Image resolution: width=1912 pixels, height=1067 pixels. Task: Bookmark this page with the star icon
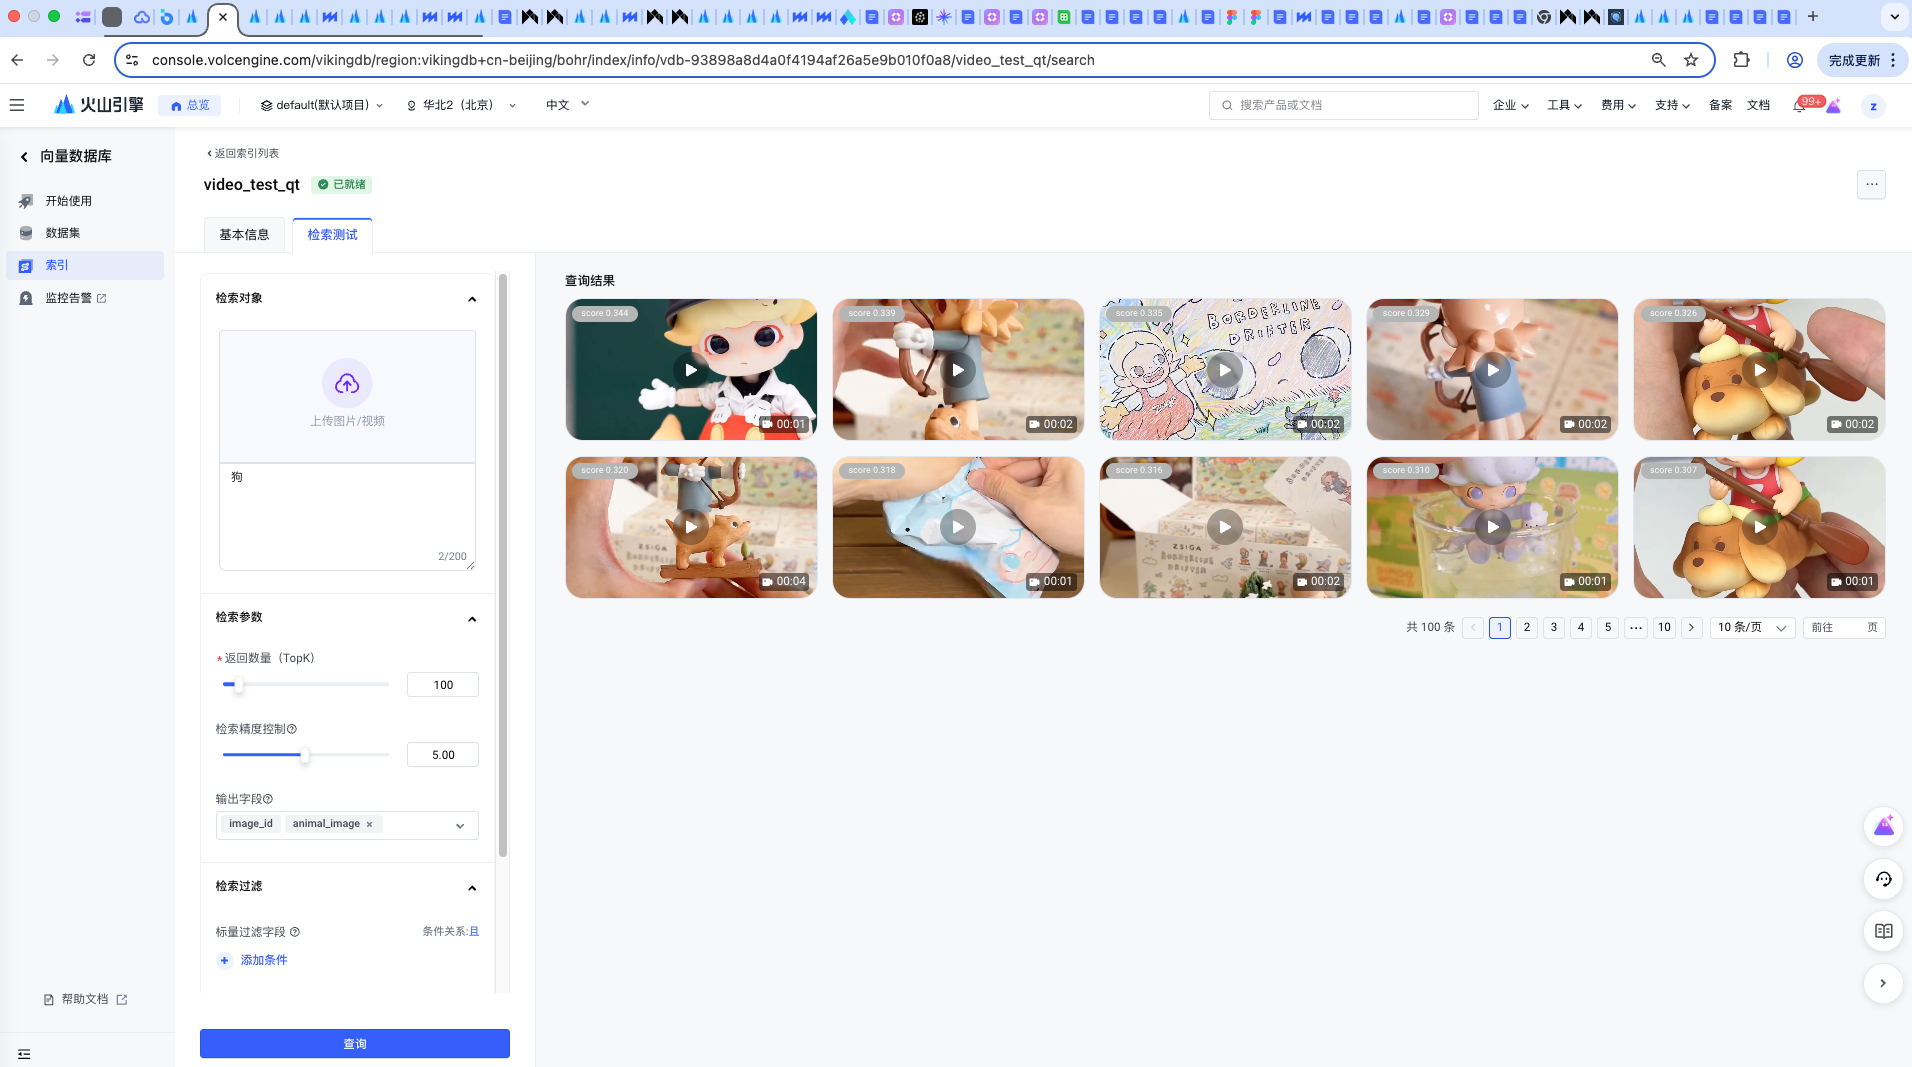[1691, 60]
